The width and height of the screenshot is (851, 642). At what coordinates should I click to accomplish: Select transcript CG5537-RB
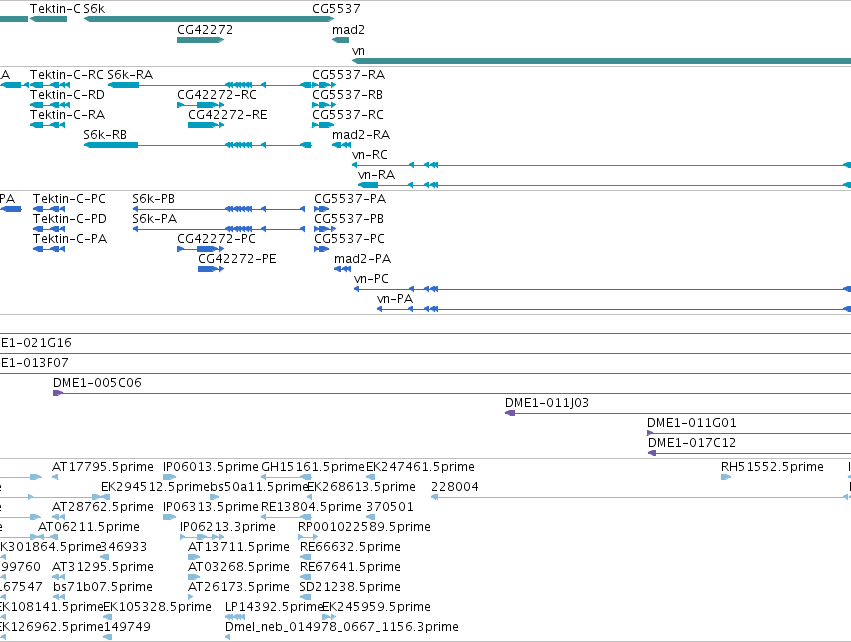[324, 105]
